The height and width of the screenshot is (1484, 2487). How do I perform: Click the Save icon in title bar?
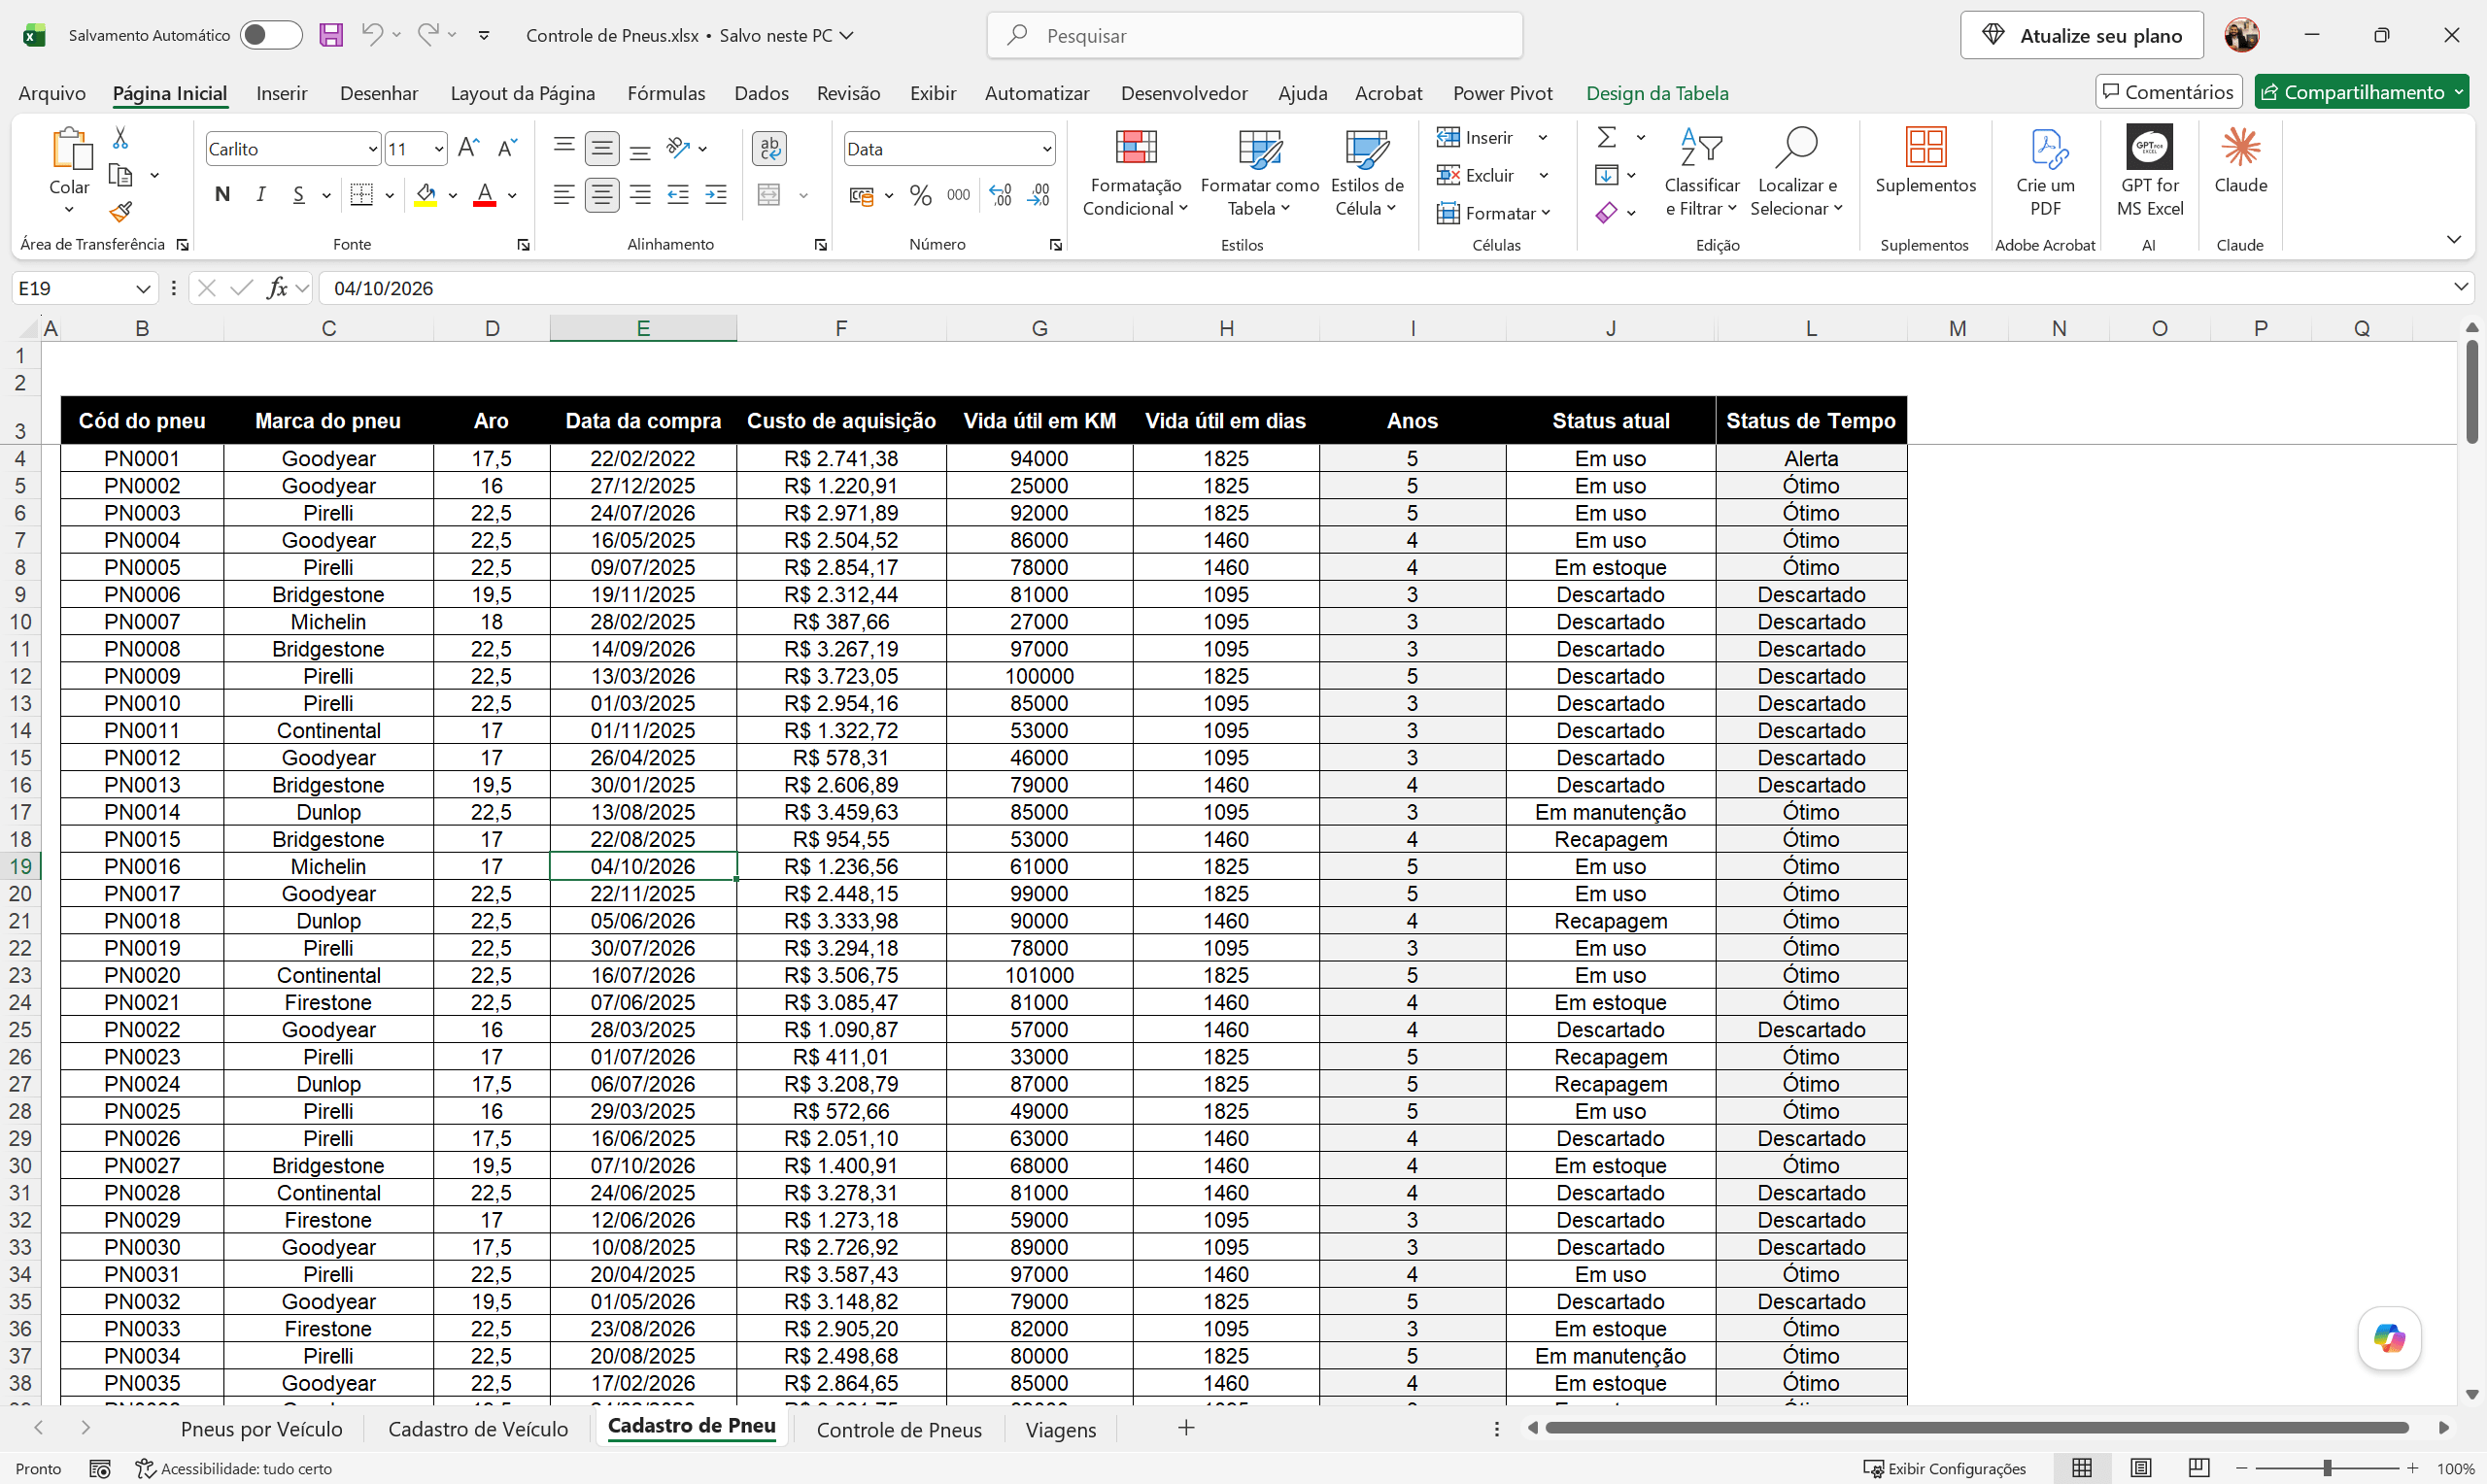click(x=331, y=35)
